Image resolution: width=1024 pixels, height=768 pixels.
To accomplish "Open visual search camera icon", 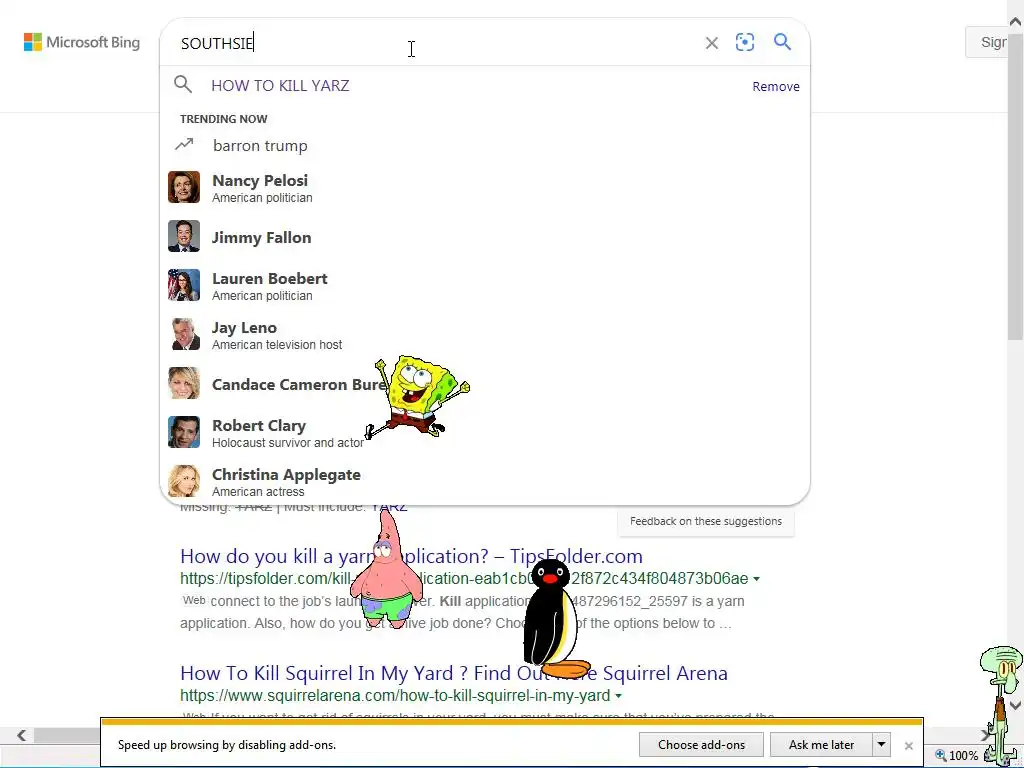I will (745, 42).
